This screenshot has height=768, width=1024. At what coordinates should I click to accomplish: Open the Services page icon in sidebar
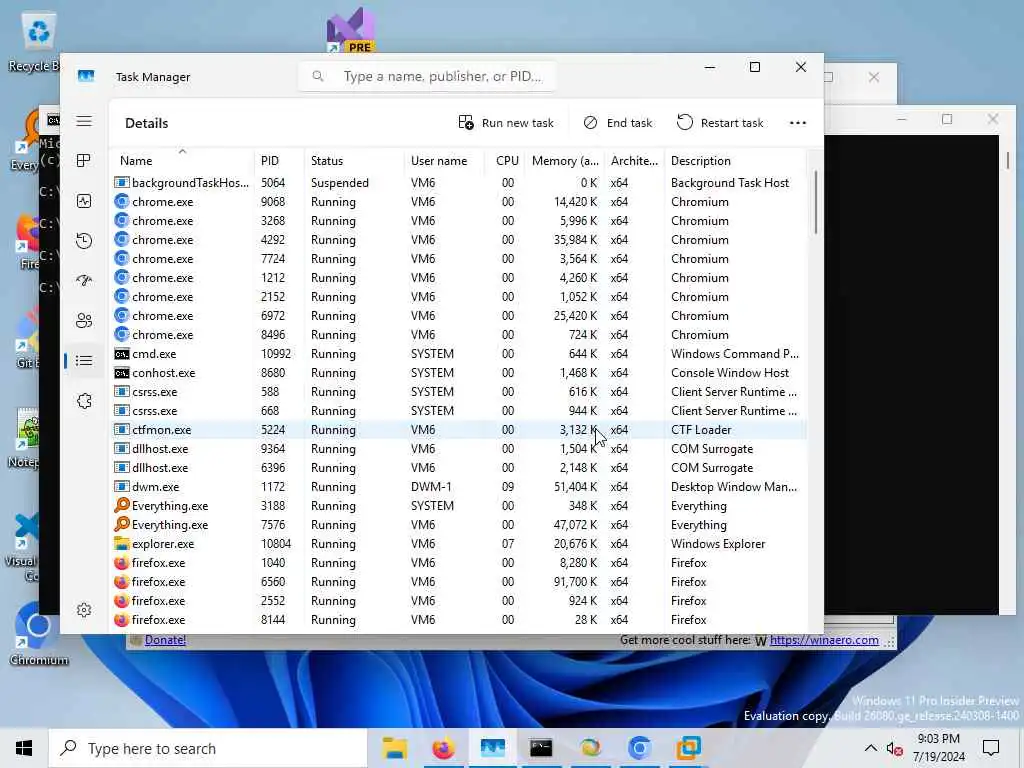pyautogui.click(x=84, y=401)
